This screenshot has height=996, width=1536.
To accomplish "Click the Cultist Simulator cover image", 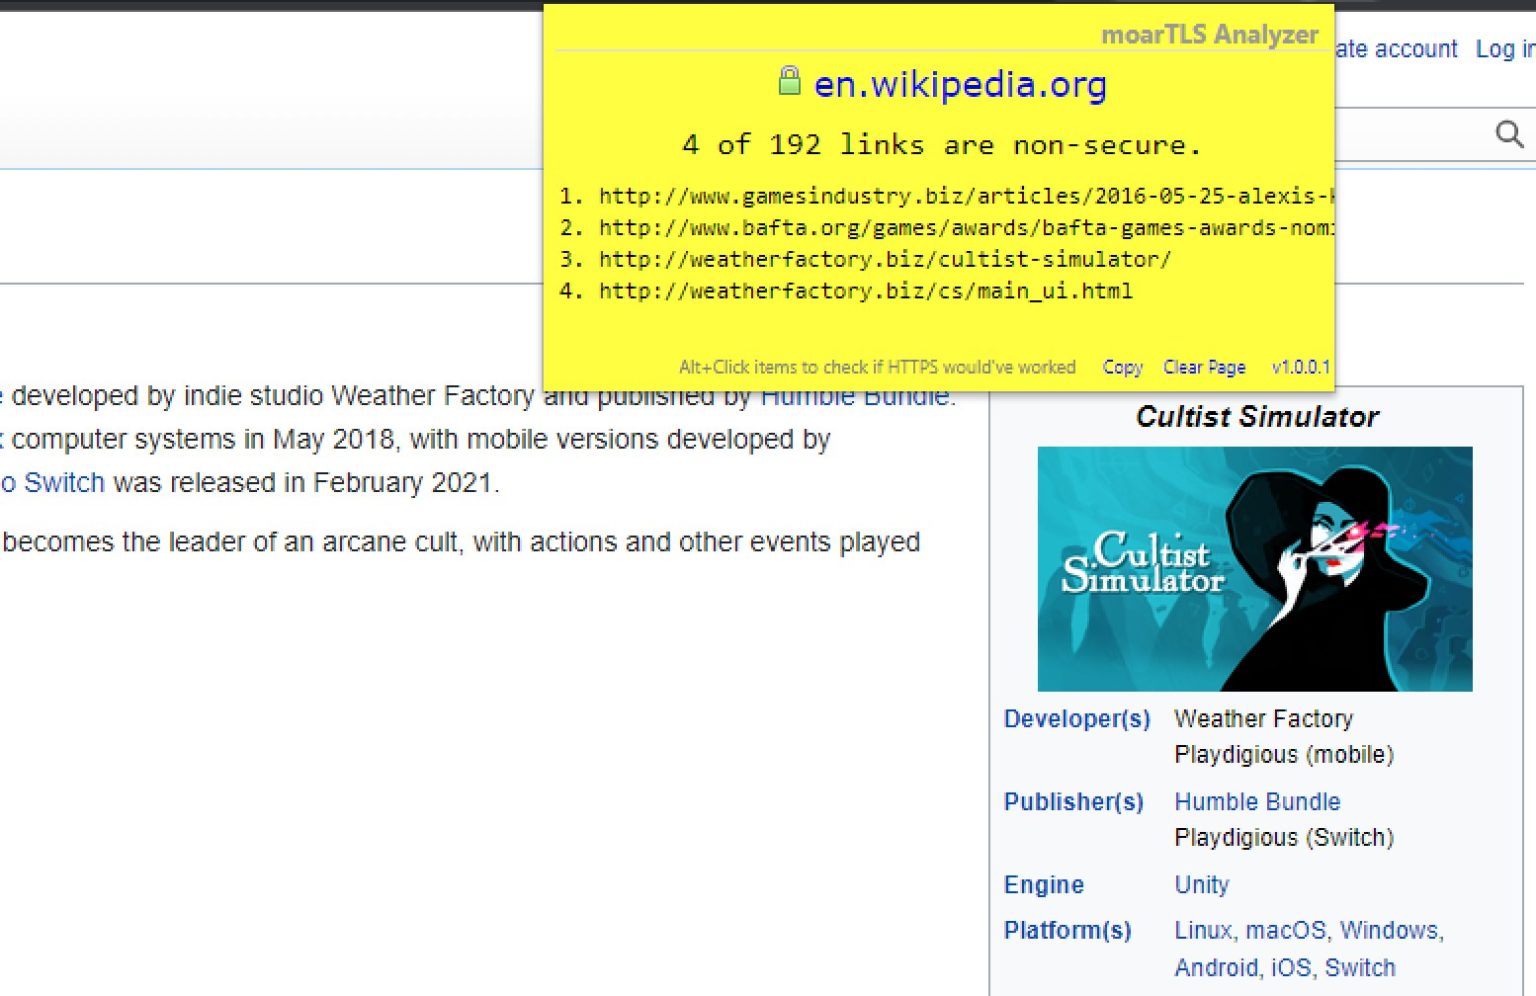I will 1254,568.
